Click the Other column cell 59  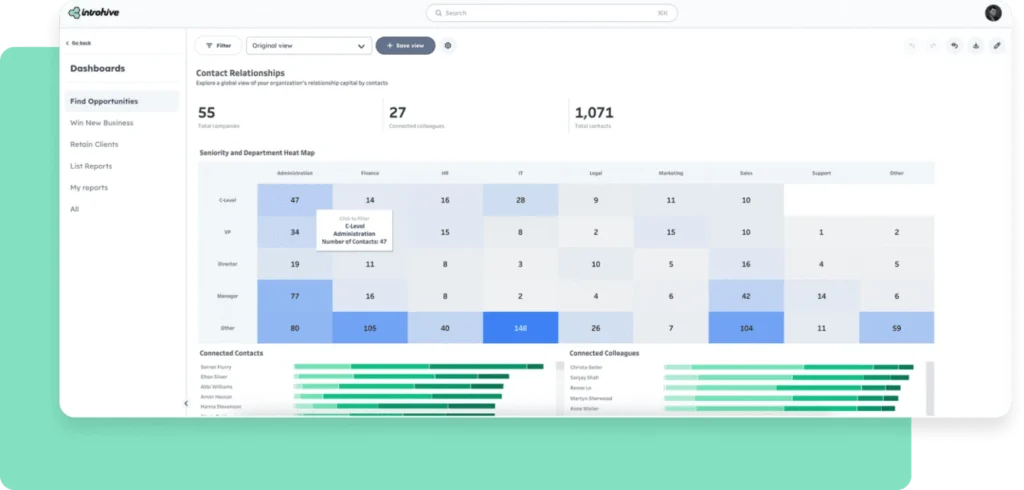coord(897,328)
